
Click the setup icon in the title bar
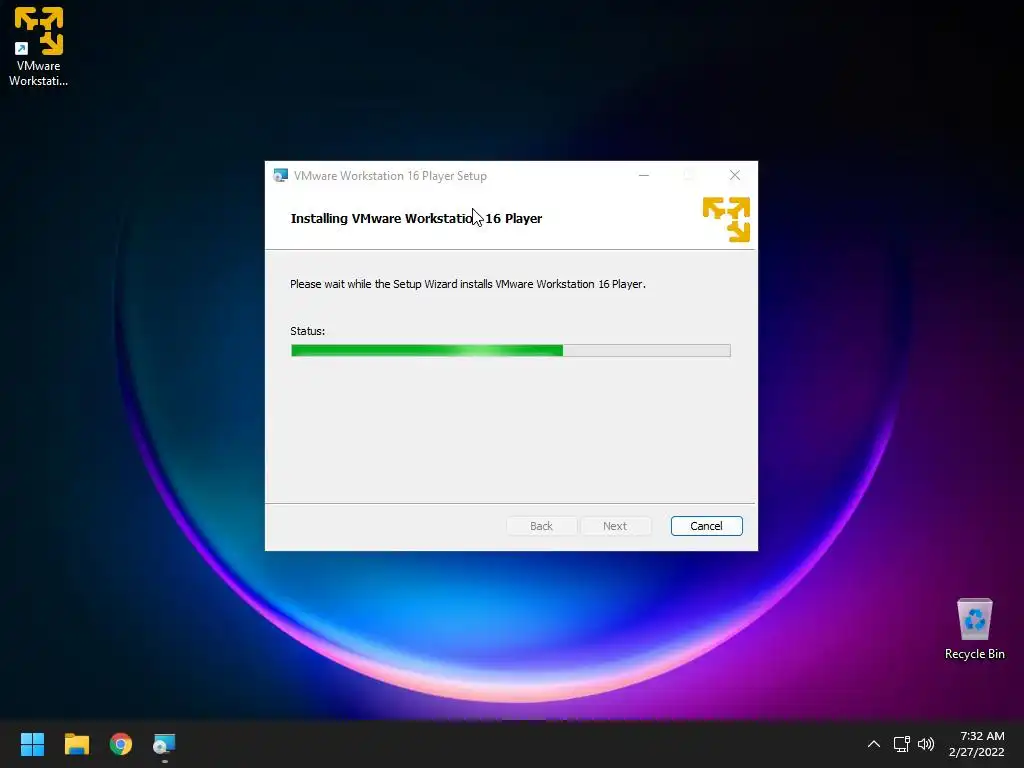pyautogui.click(x=280, y=176)
